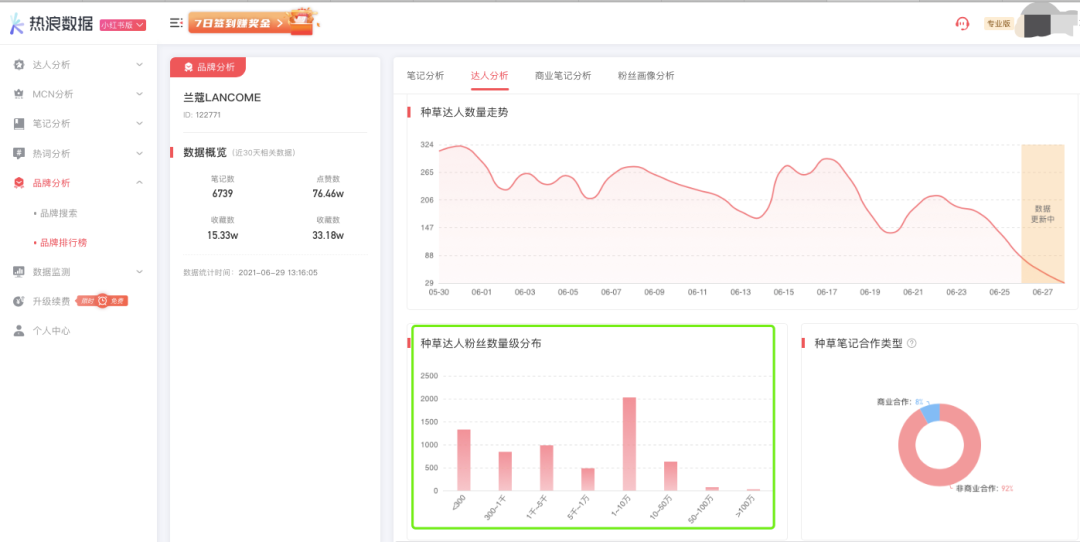
Task: Click the 笔记分析 book icon in sidebar
Action: [19, 124]
